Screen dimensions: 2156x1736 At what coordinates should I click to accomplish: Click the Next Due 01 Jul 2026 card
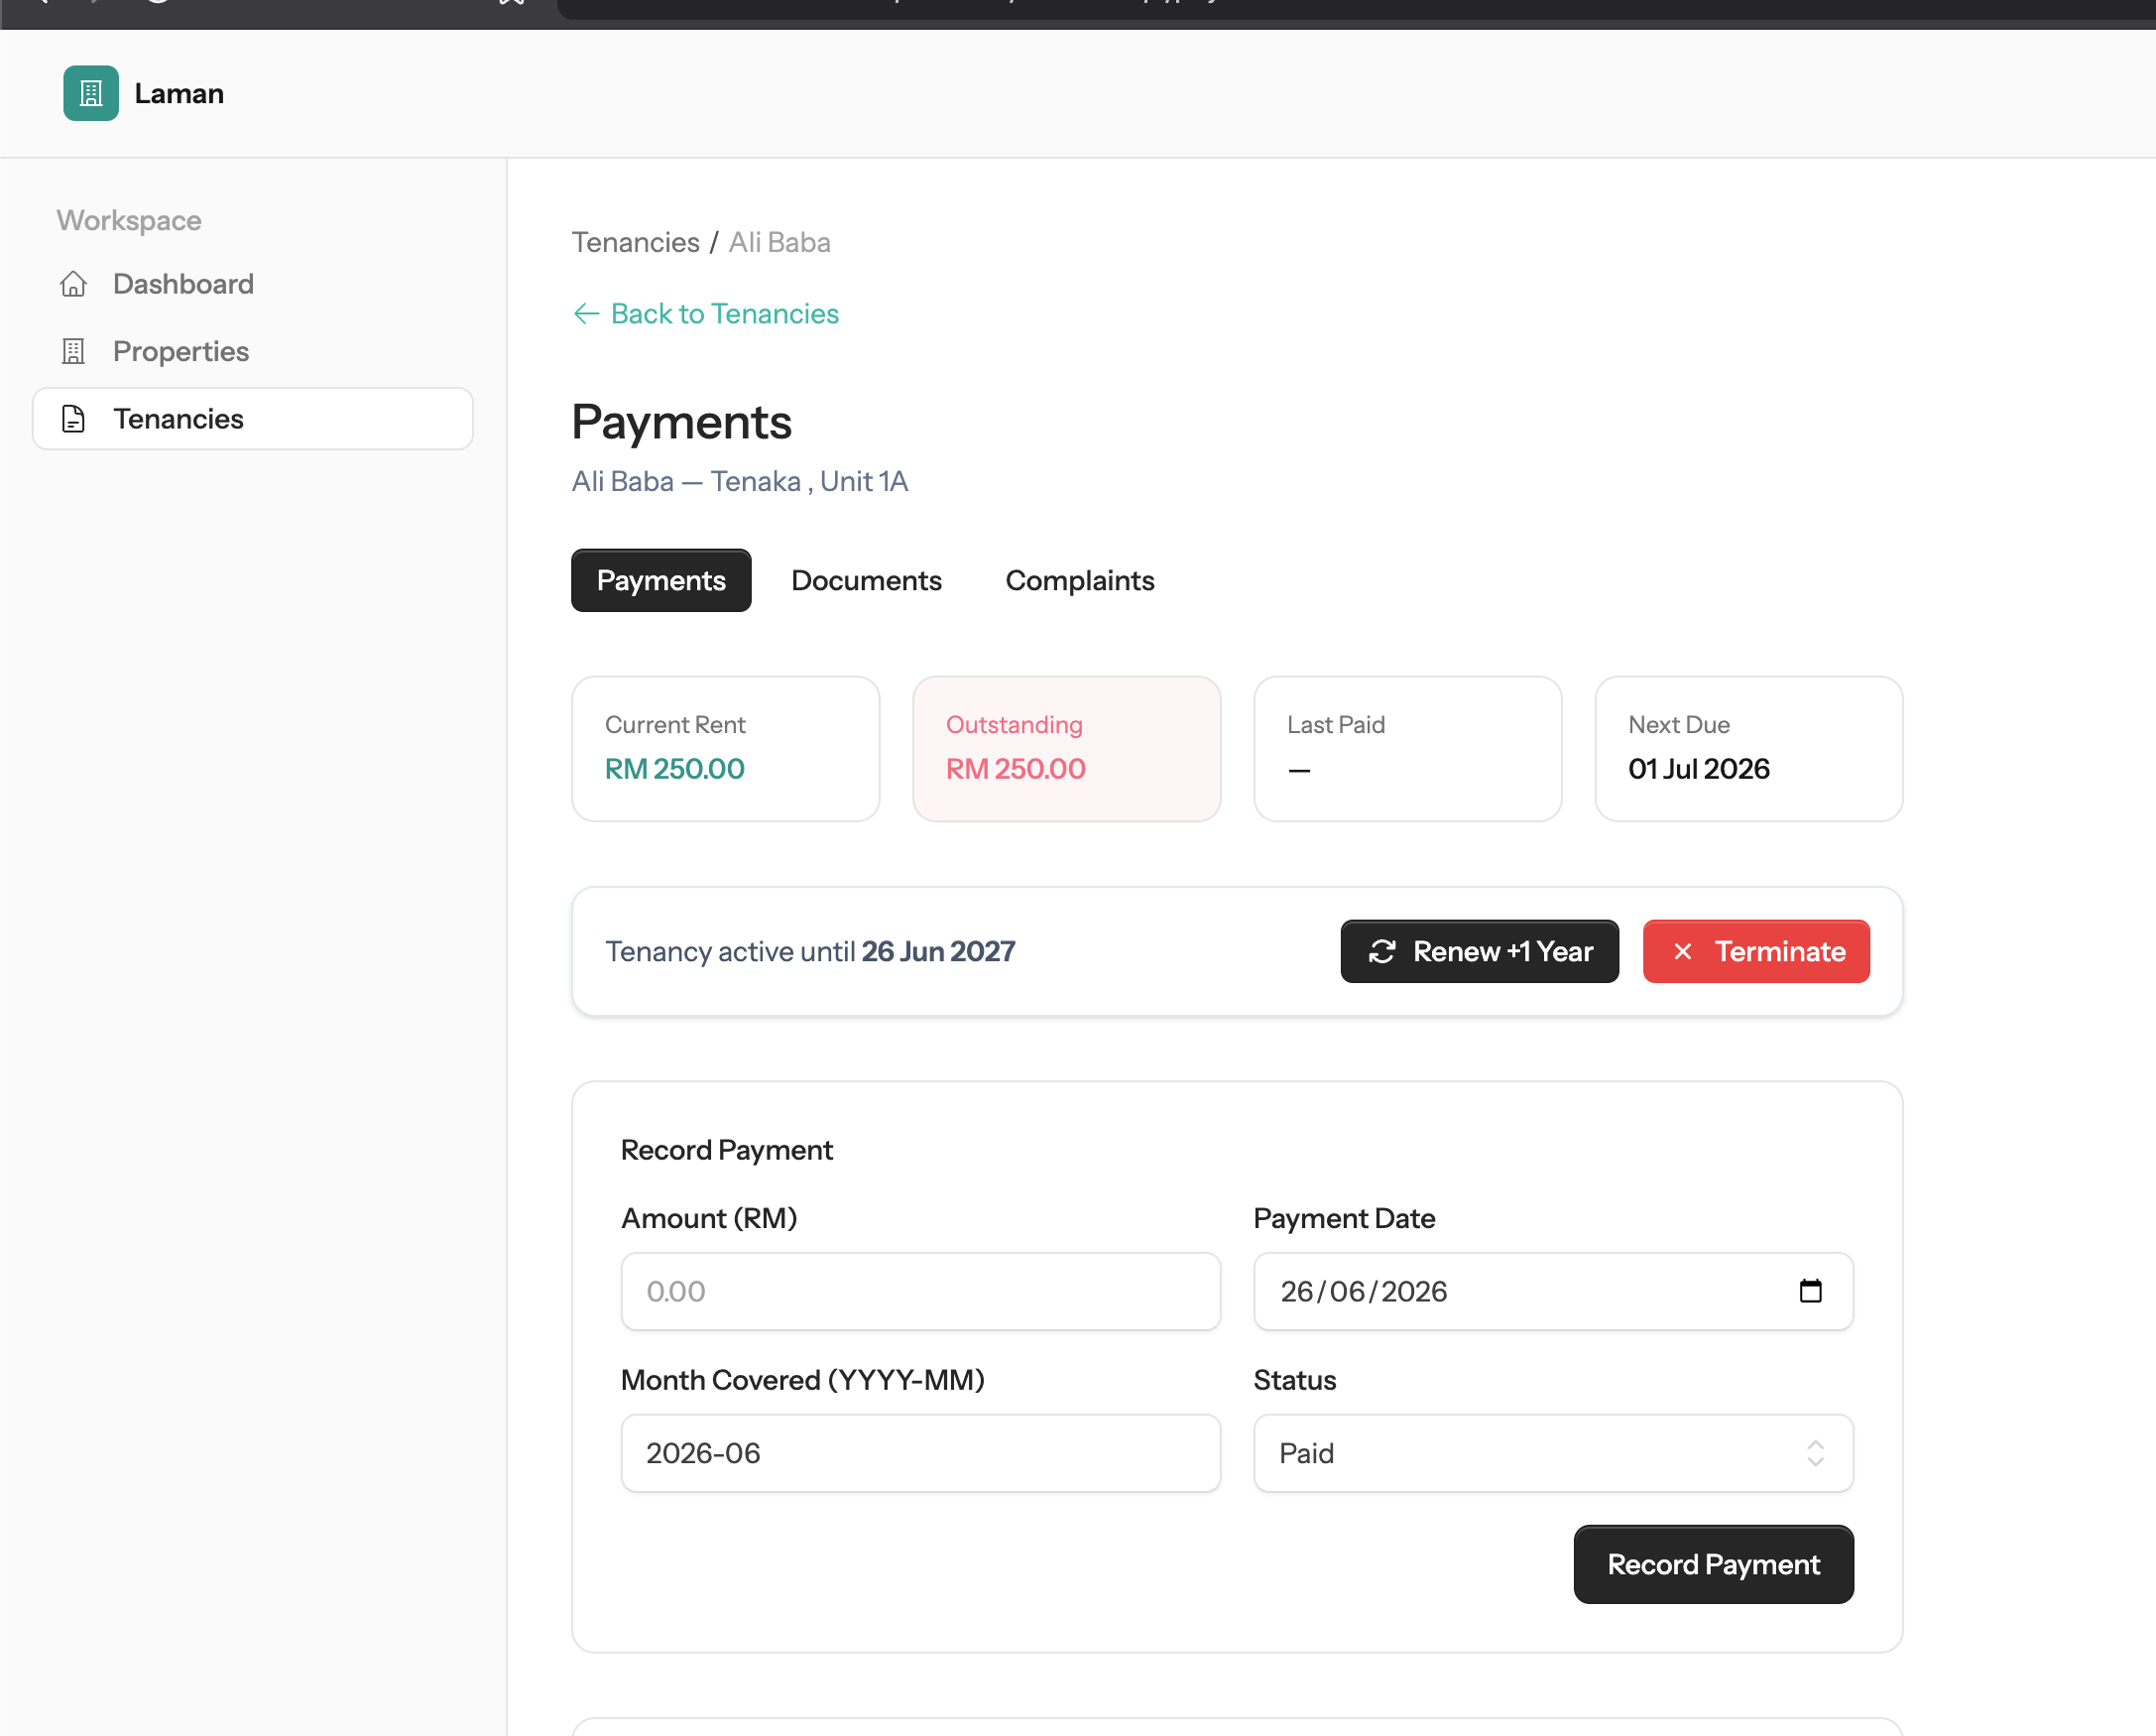[x=1748, y=749]
